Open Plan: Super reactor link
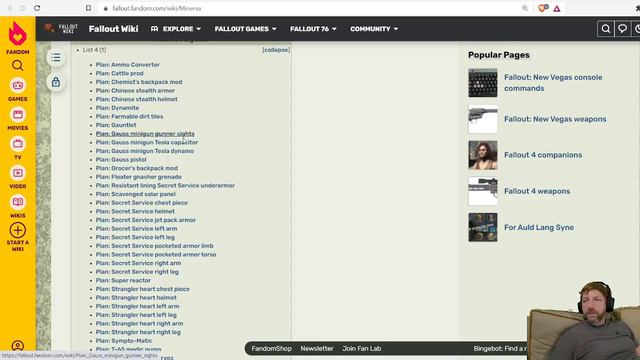This screenshot has width=640, height=360. pyautogui.click(x=123, y=280)
